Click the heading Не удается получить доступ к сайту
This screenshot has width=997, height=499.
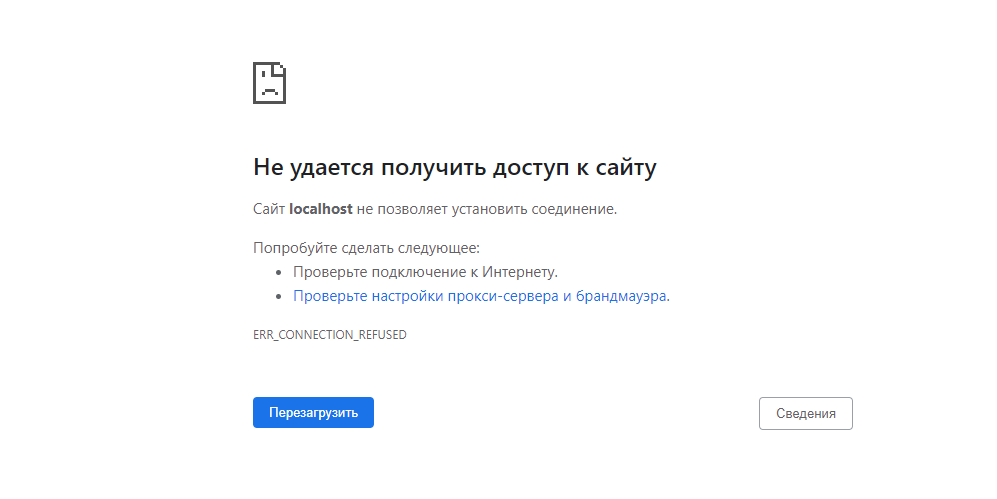(x=455, y=167)
